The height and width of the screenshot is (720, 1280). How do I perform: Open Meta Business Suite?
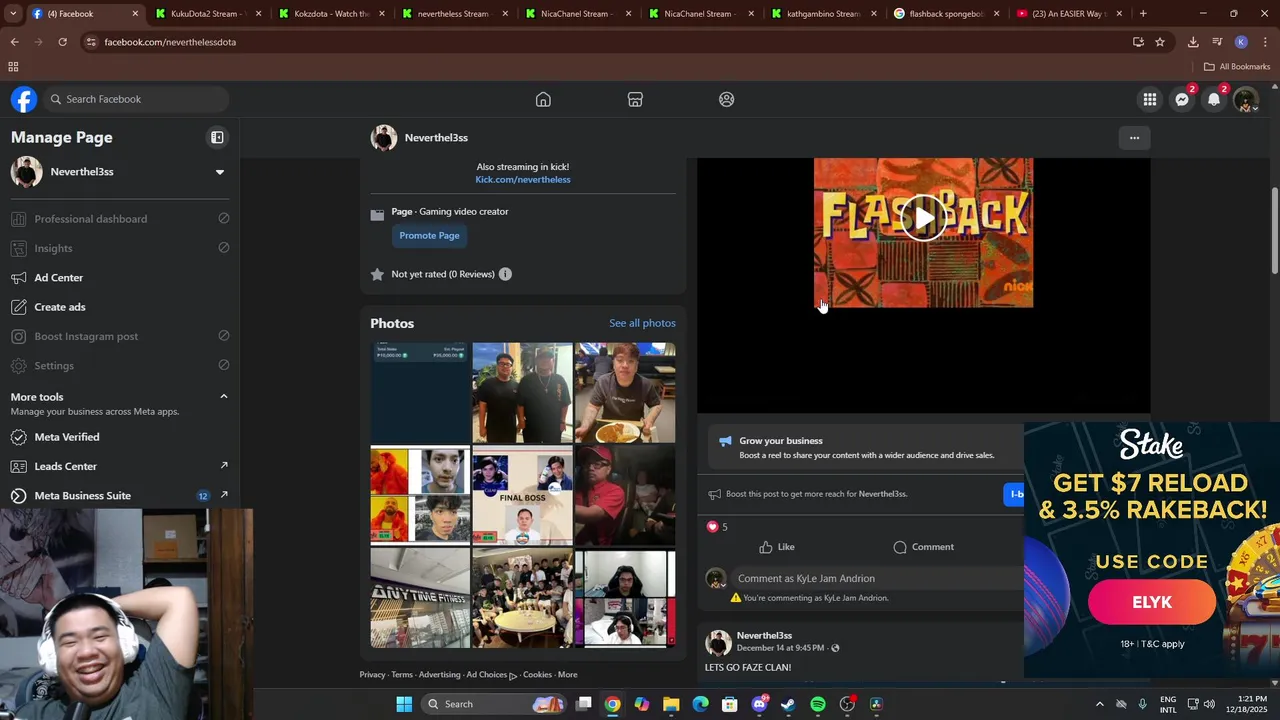point(120,495)
